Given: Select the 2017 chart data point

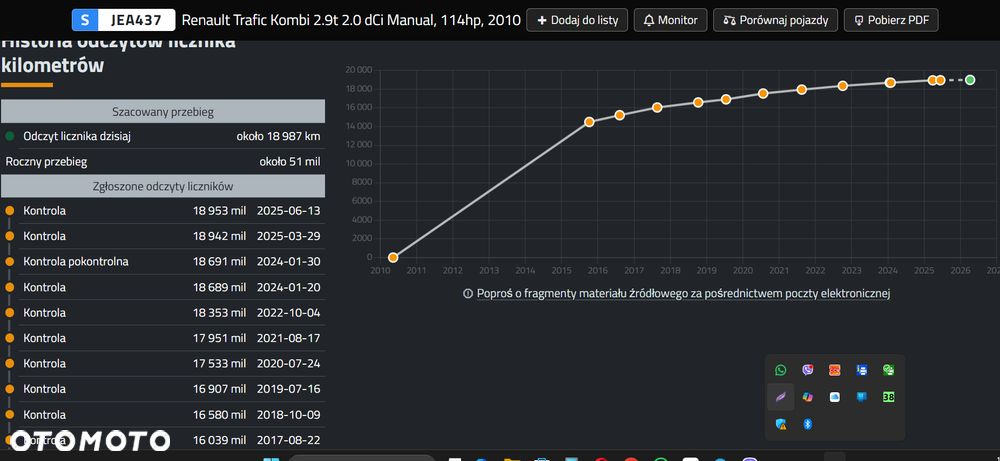Looking at the screenshot, I should [657, 108].
